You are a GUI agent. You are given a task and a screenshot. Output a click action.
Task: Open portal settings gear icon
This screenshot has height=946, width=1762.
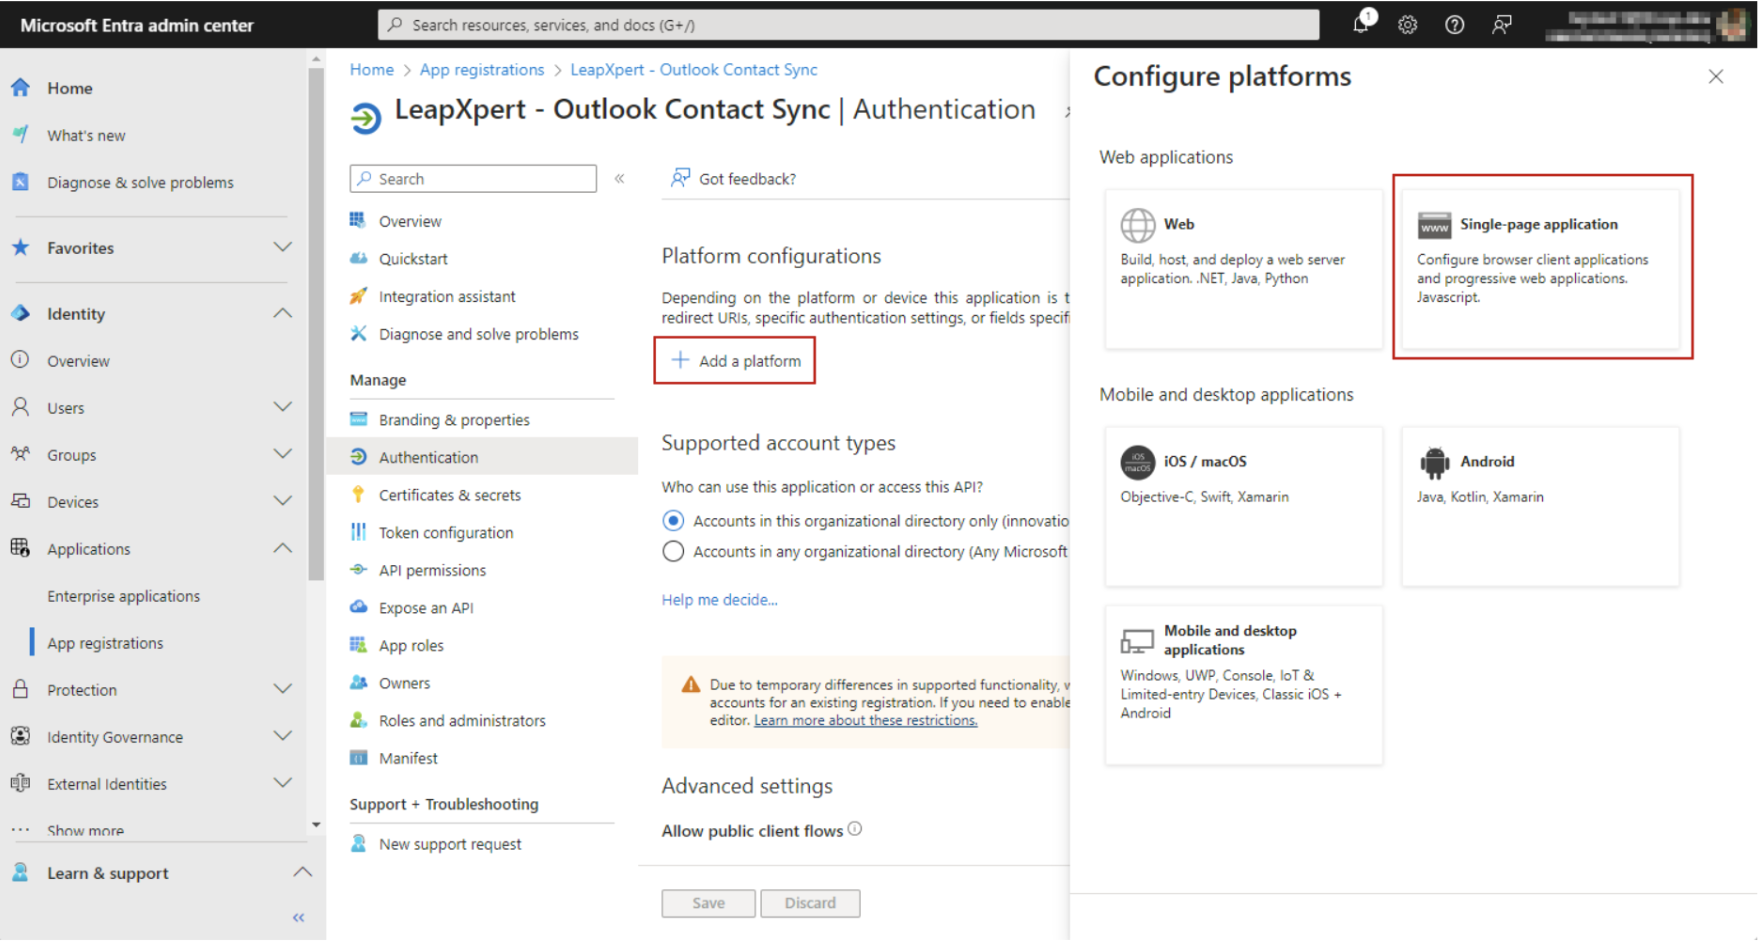(x=1408, y=25)
